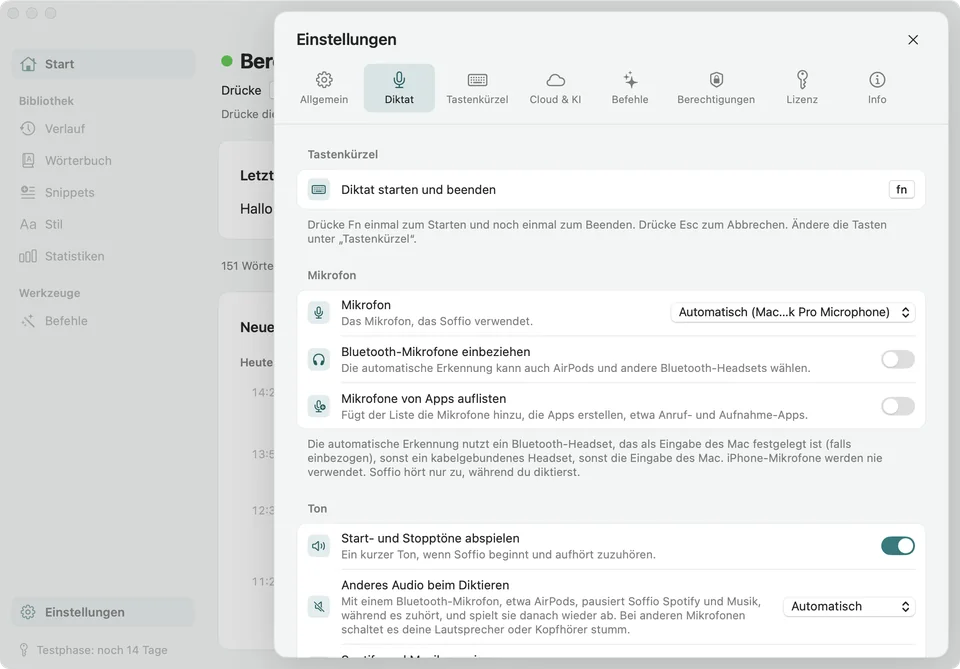Screen dimensions: 960x669
Task: Disable Start- und Stopptöne abspielen
Action: (898, 545)
